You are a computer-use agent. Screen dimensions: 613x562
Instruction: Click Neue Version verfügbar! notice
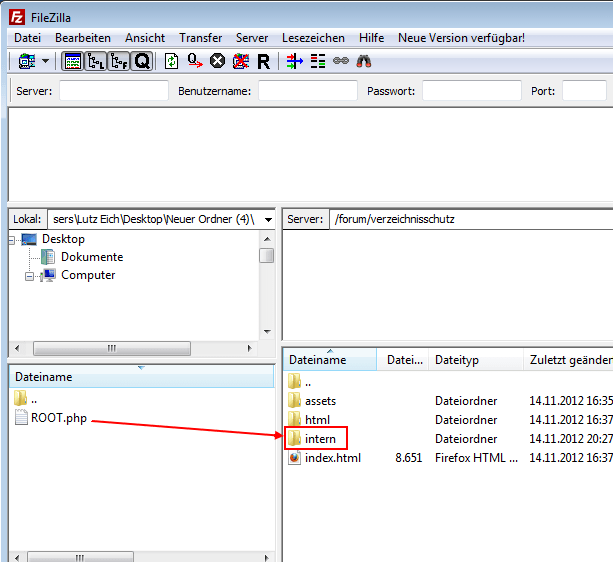[461, 38]
